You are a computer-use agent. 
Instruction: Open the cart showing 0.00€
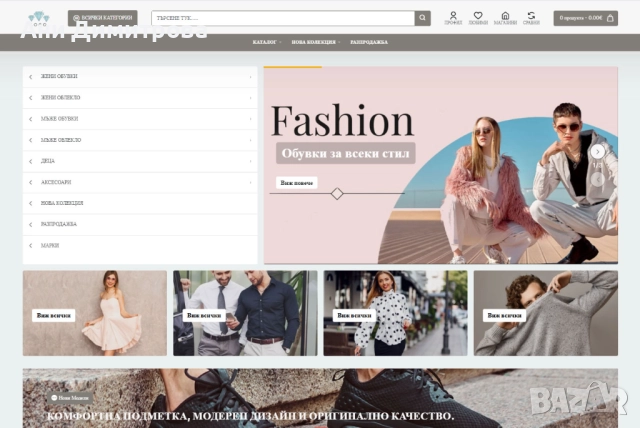(585, 18)
